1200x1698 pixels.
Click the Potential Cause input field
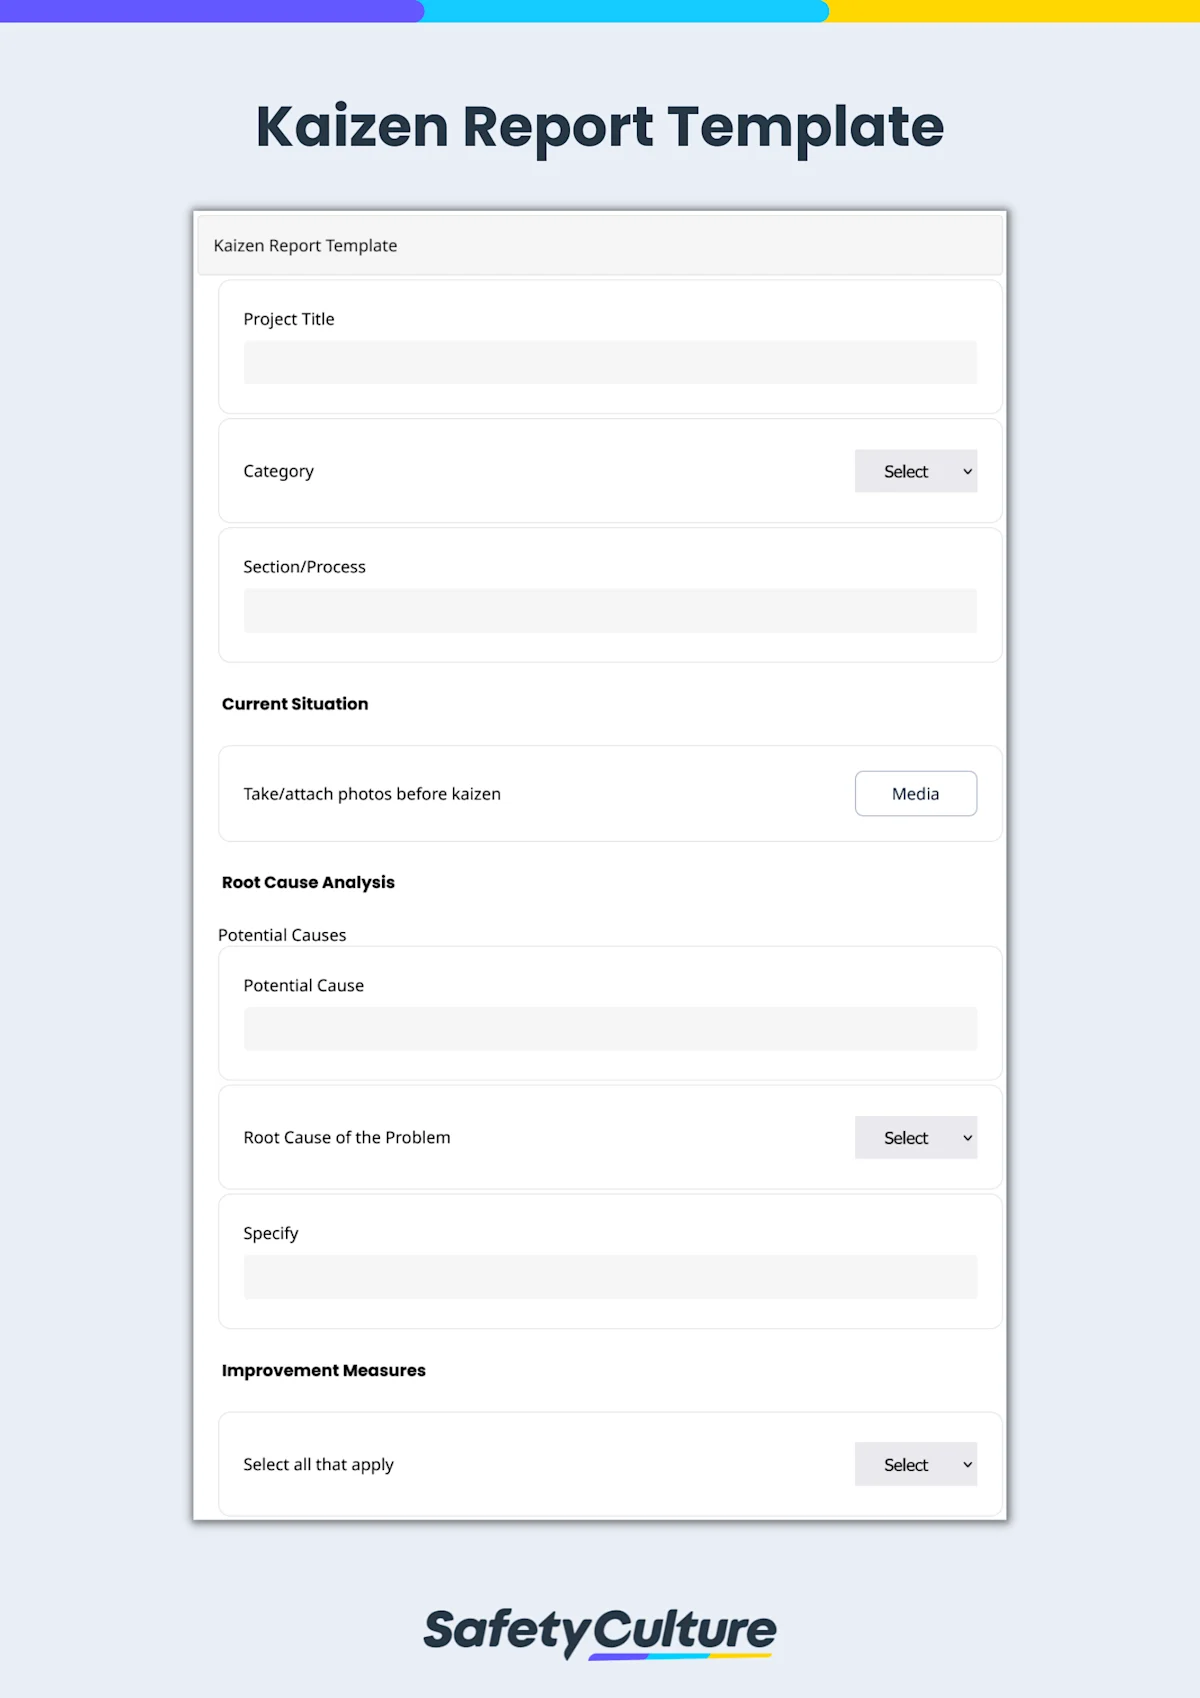tap(610, 1028)
